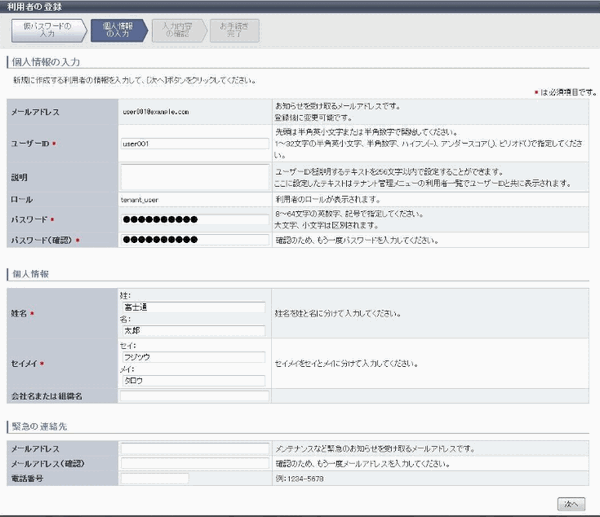
Task: Click the 次へ button
Action: pyautogui.click(x=570, y=503)
